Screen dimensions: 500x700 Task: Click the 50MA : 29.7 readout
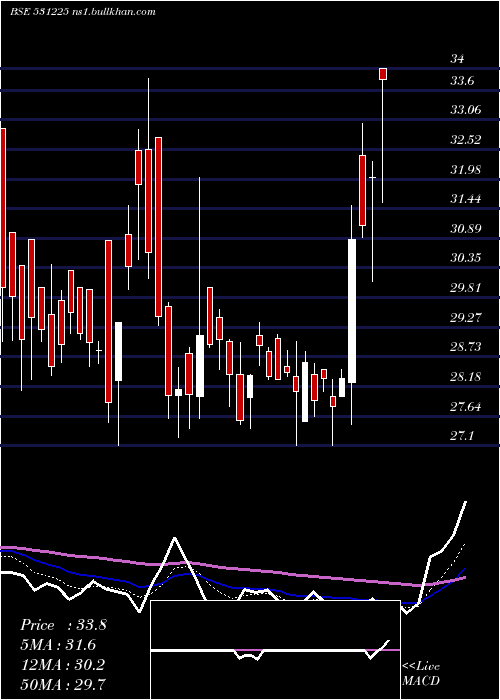[x=62, y=684]
